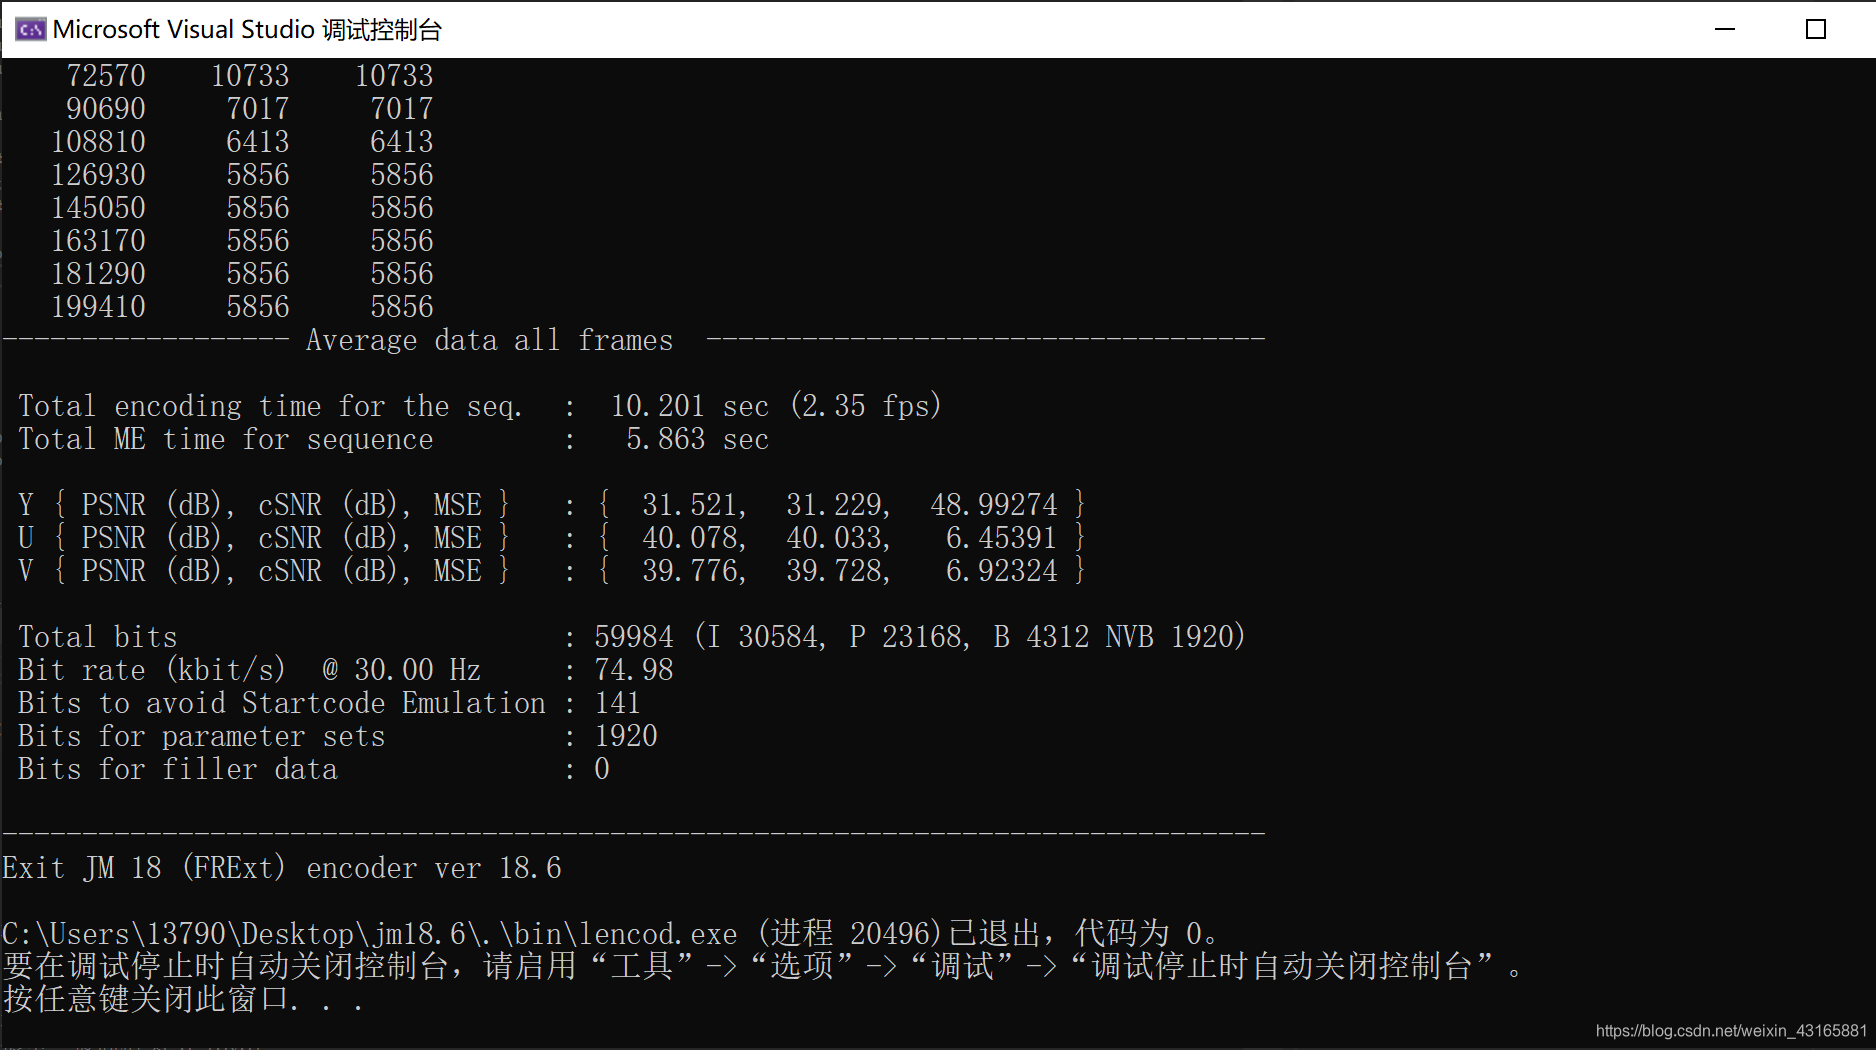Screen dimensions: 1876x1050
Task: Select the 'Average data all frames' heading
Action: pyautogui.click(x=490, y=341)
